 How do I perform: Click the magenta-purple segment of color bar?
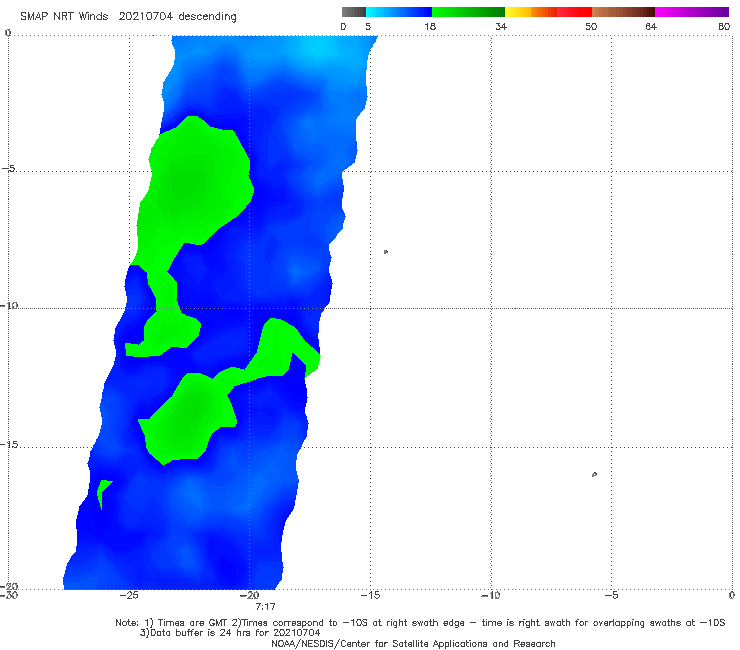pos(692,12)
